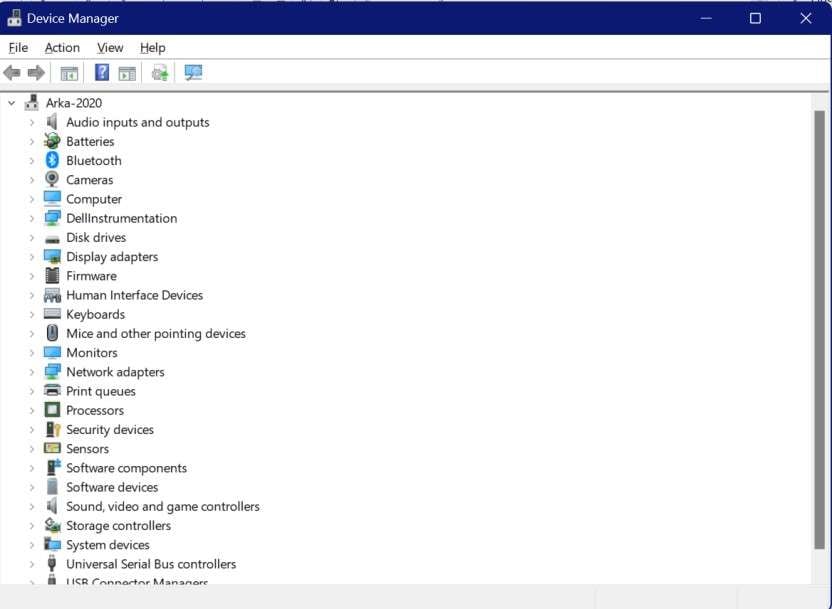The width and height of the screenshot is (832, 609).
Task: Expand the DellInstrumentation chevron
Action: (32, 219)
